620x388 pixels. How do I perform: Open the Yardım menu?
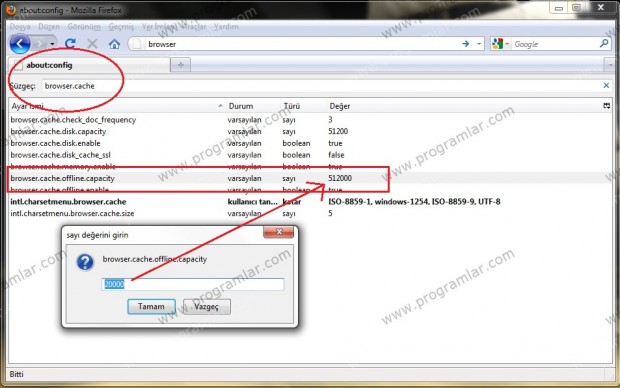(x=226, y=26)
